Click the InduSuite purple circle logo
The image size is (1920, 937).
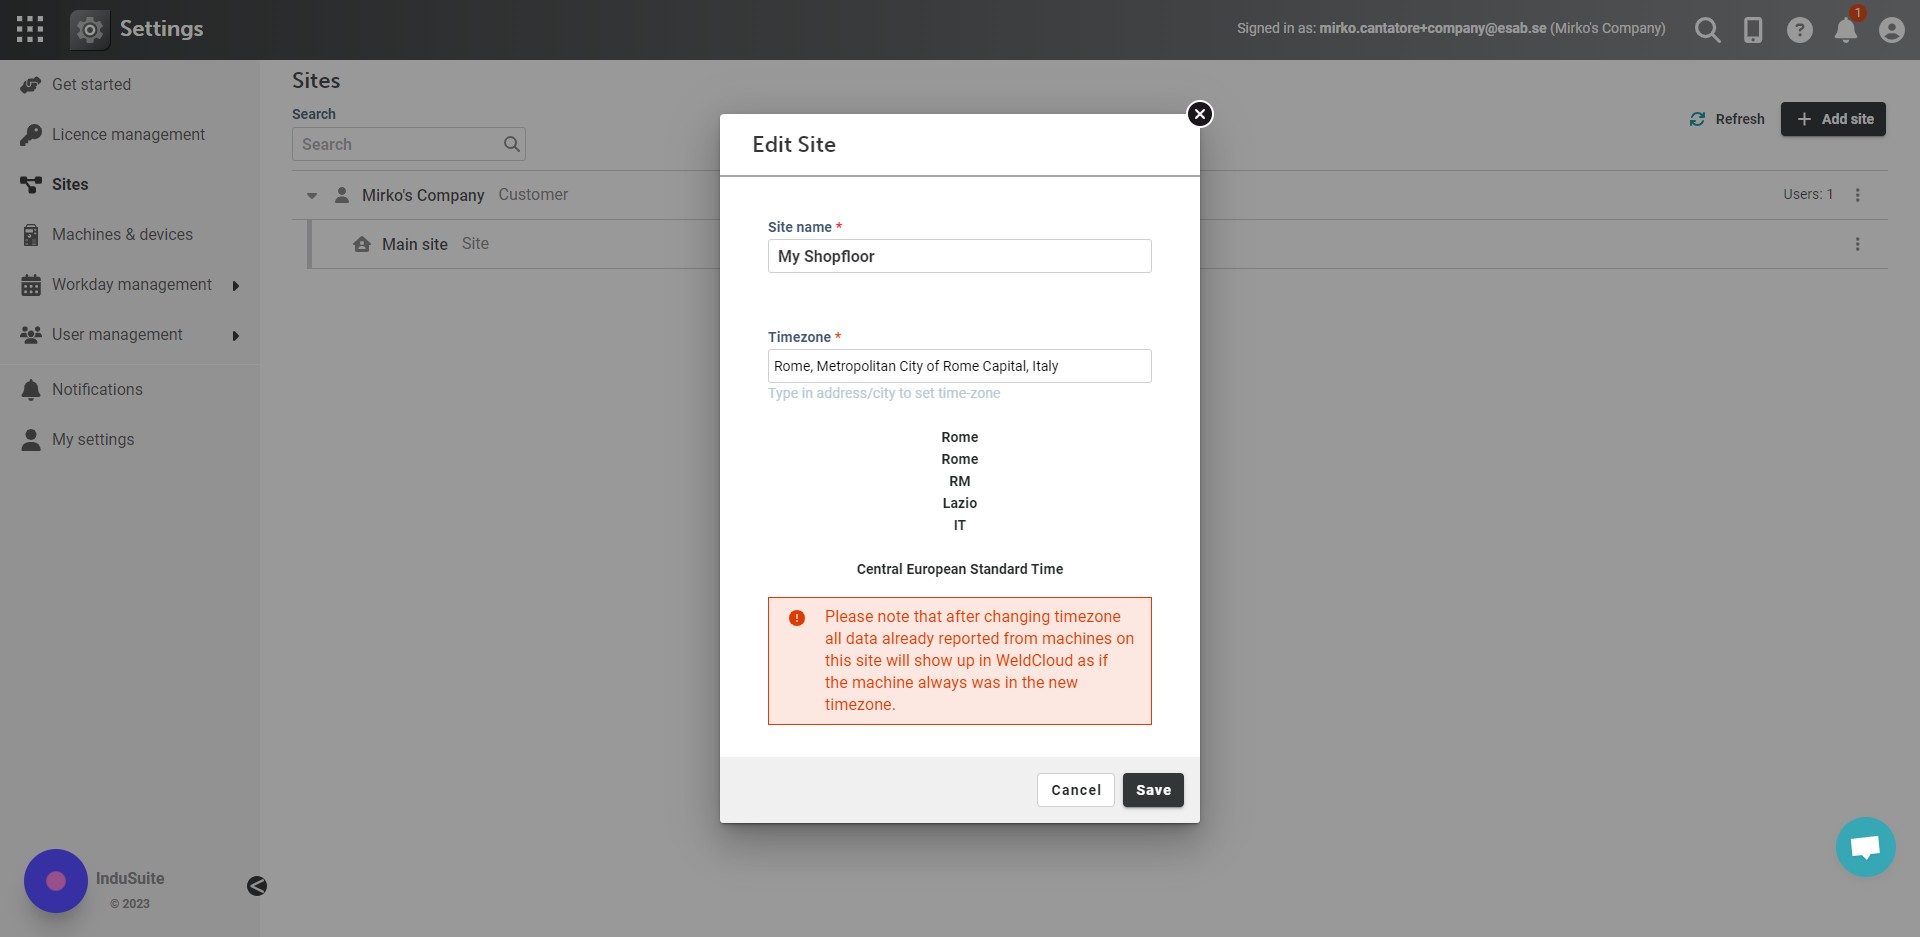(x=56, y=881)
